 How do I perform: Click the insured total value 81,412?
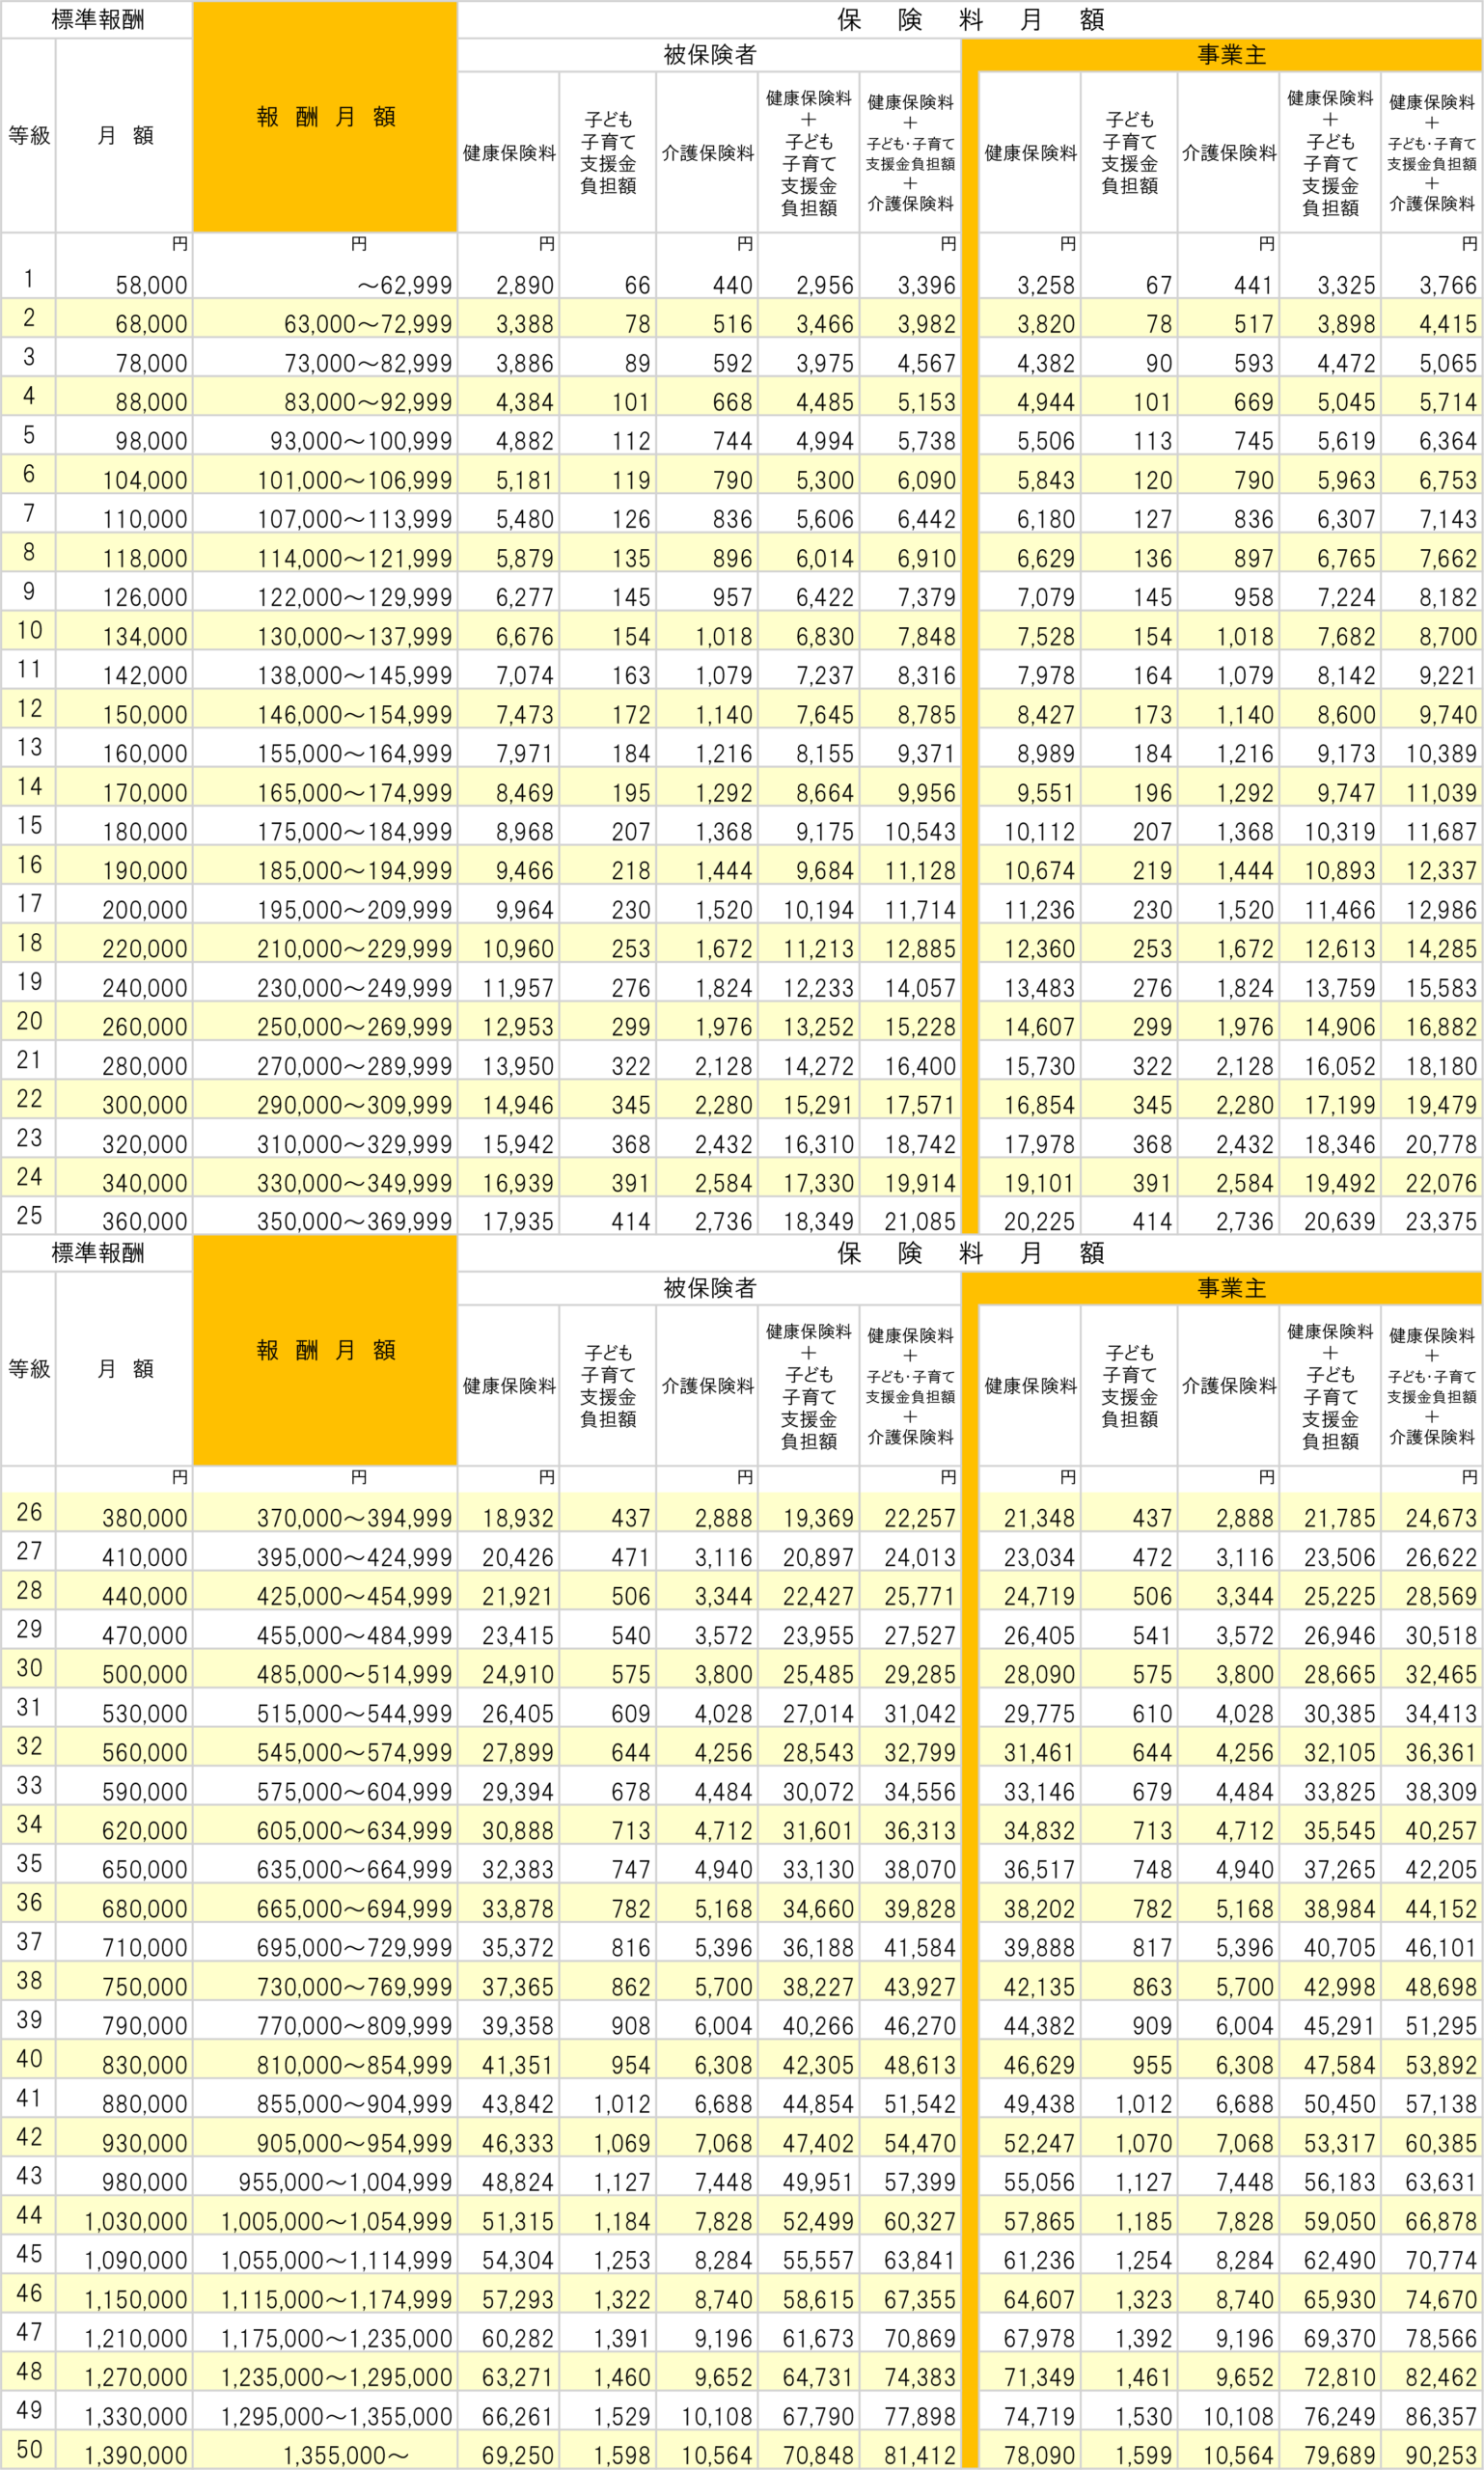(x=919, y=2454)
